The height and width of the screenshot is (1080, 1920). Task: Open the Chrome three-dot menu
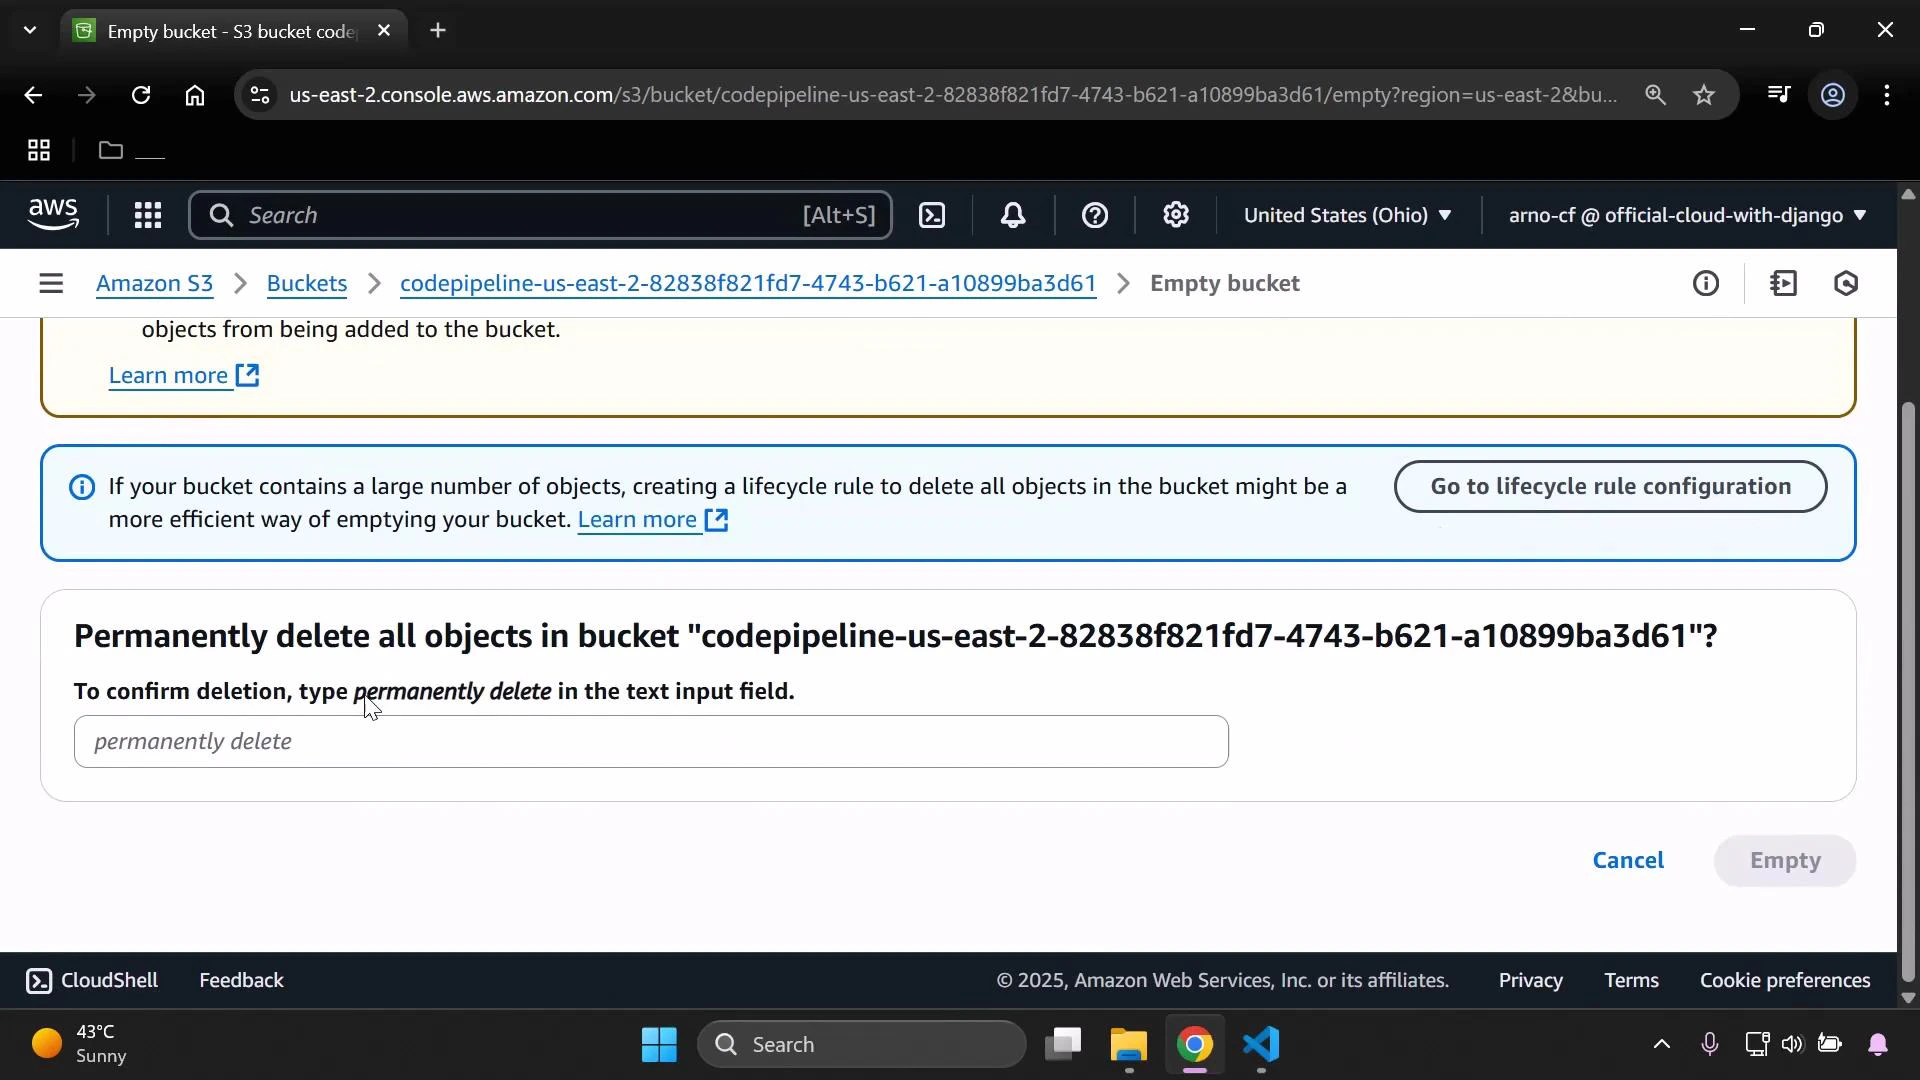pyautogui.click(x=1888, y=95)
